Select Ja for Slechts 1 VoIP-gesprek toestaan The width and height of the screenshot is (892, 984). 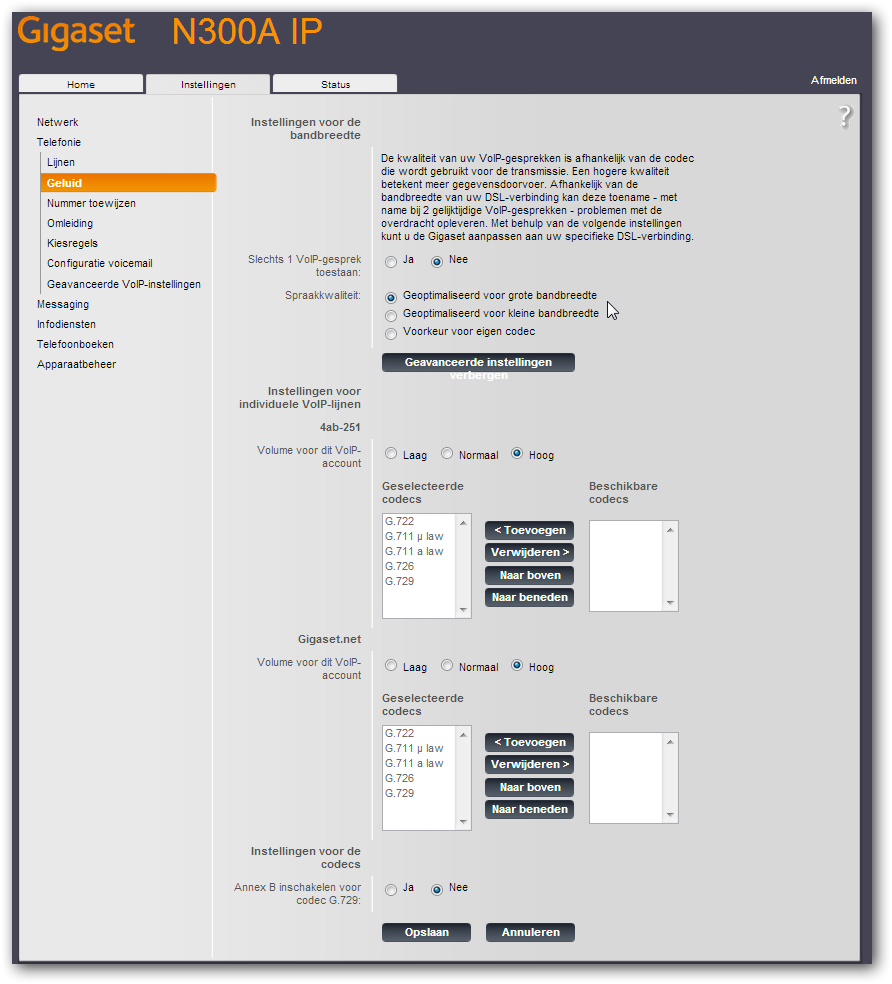[391, 262]
